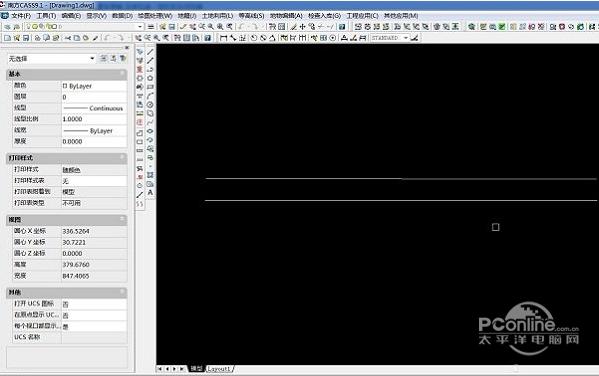Collapse the 基本 properties section

122,73
